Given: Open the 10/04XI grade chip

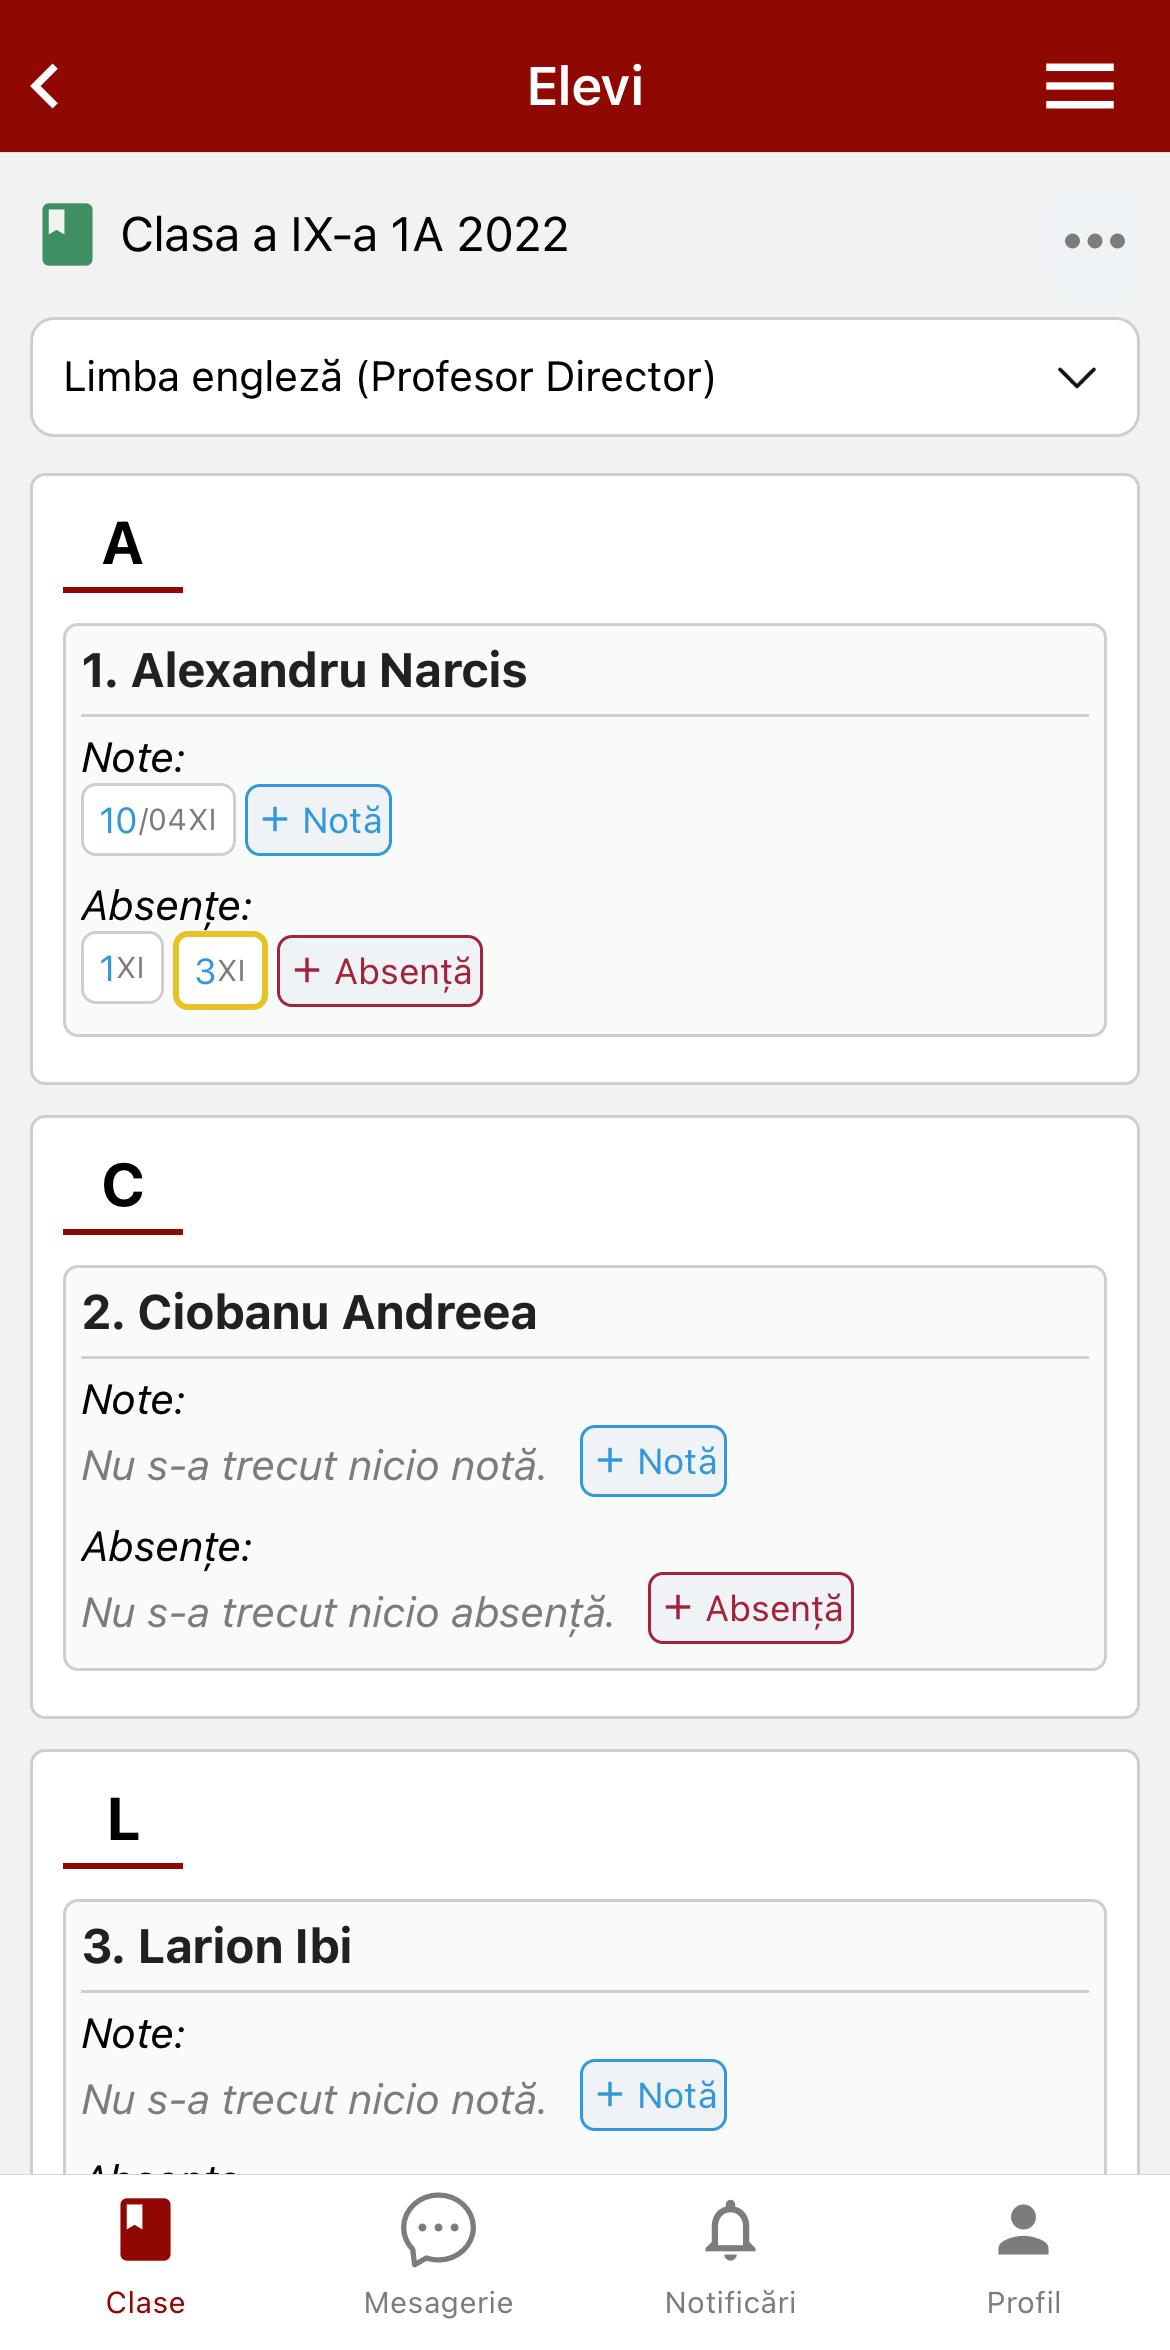Looking at the screenshot, I should click(x=158, y=820).
